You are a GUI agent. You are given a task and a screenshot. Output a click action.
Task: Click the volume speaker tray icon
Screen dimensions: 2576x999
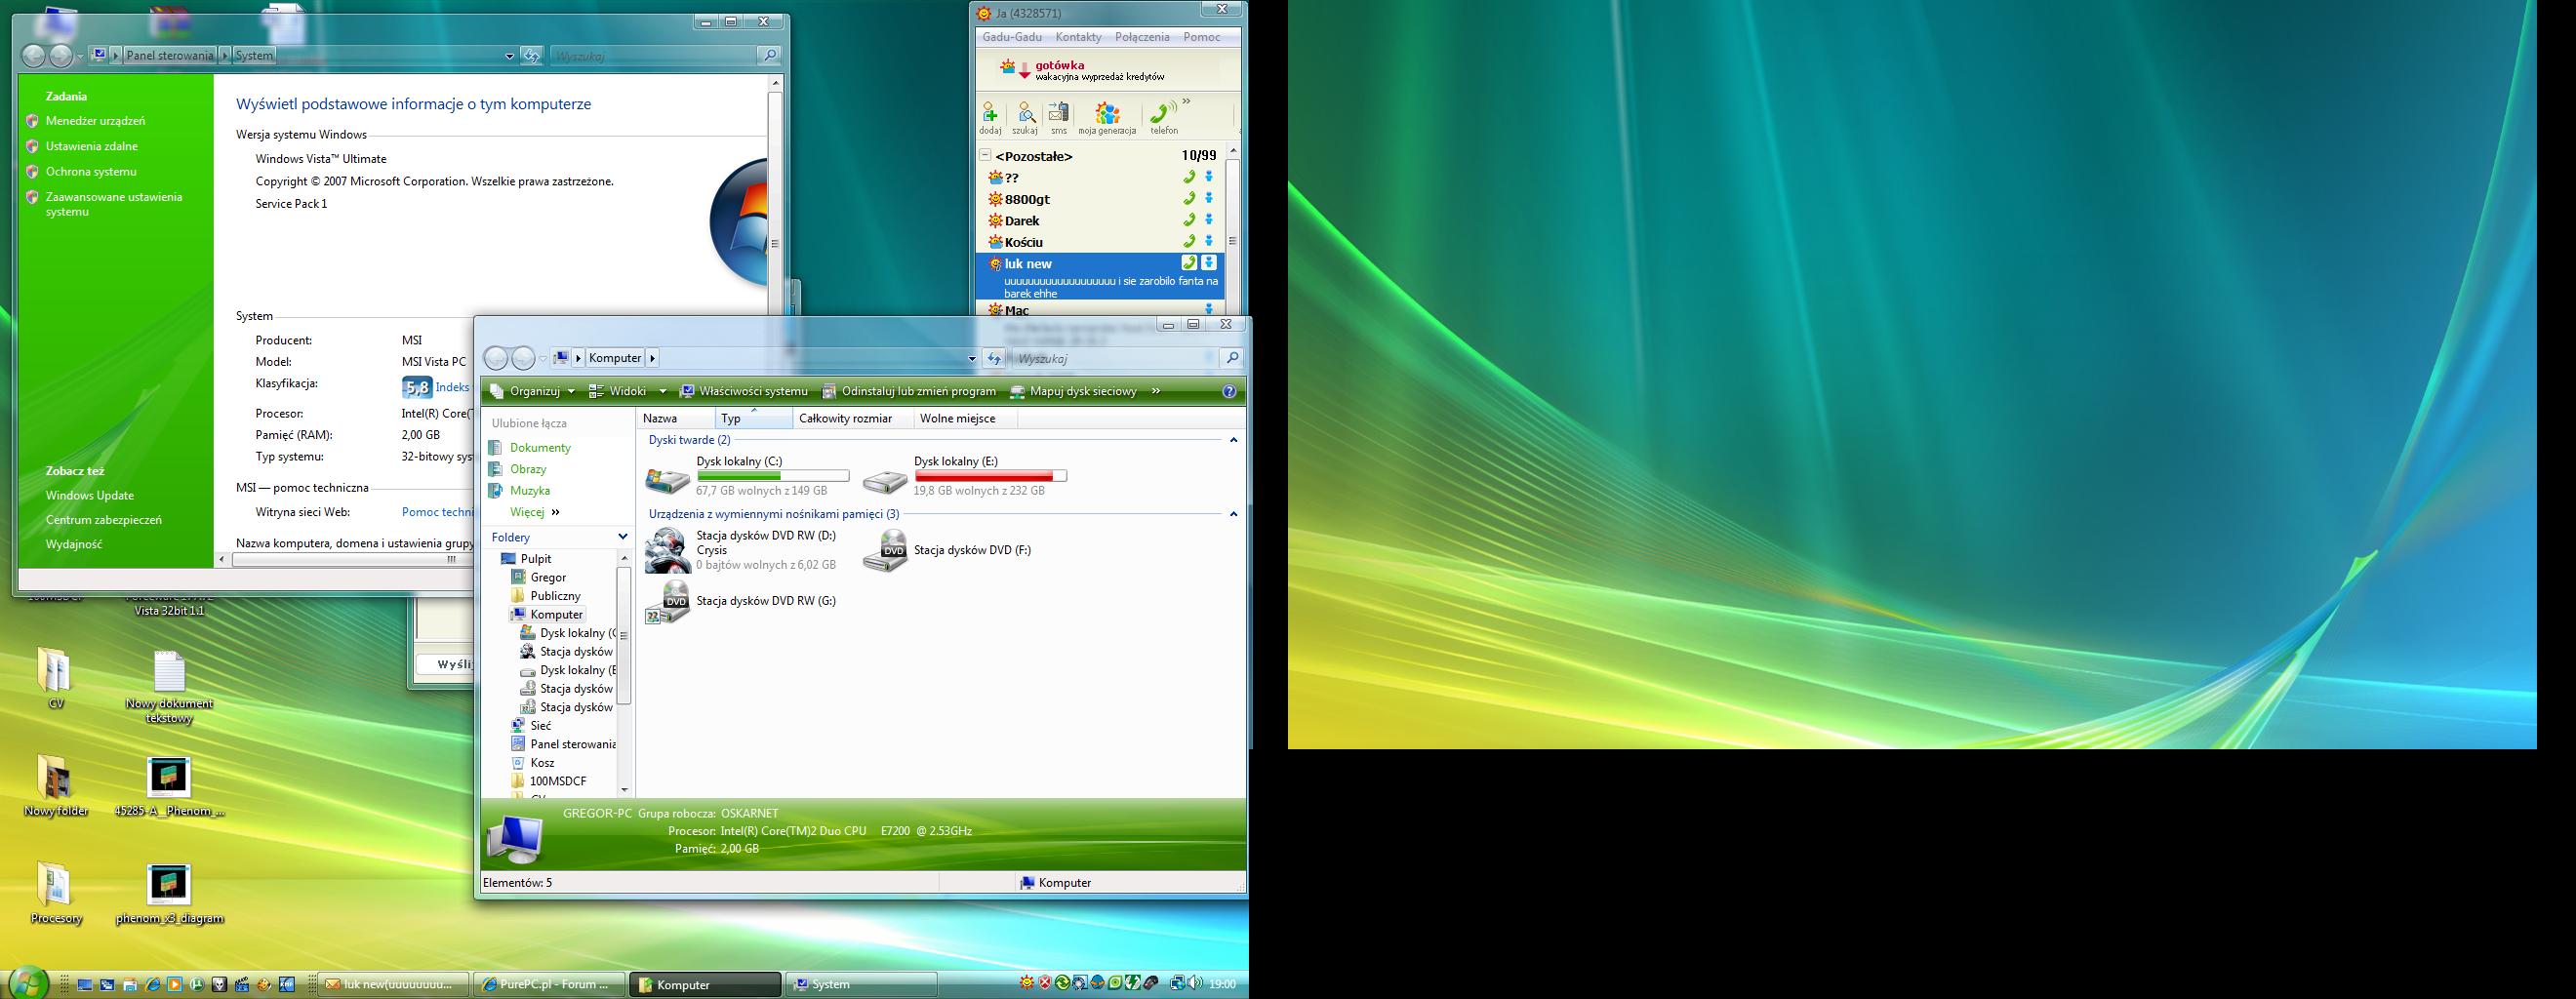[x=1194, y=983]
